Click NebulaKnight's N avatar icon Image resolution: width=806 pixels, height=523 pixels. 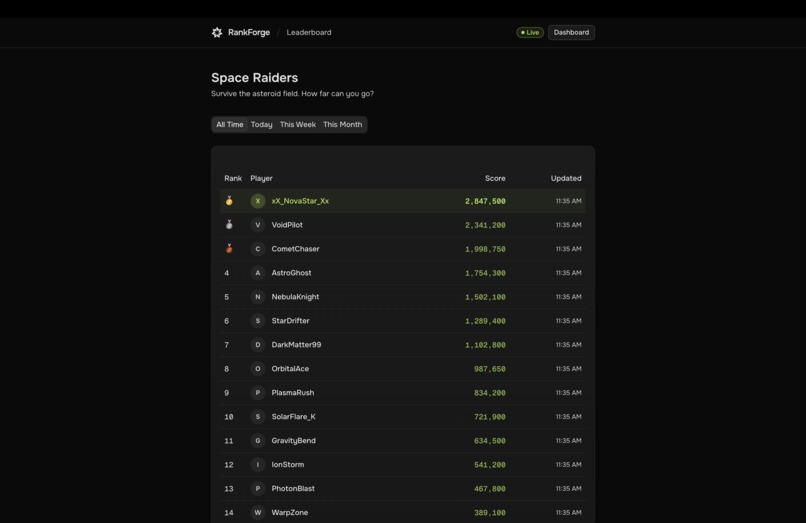pos(258,297)
